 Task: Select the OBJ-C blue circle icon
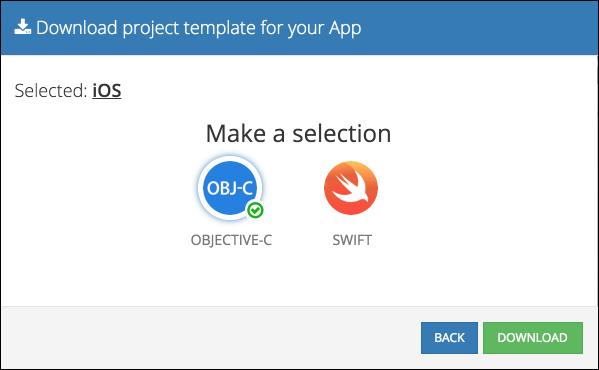[x=230, y=188]
